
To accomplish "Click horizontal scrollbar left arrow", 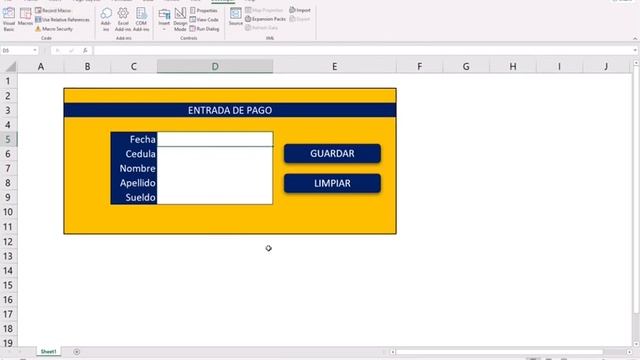I will [x=392, y=352].
